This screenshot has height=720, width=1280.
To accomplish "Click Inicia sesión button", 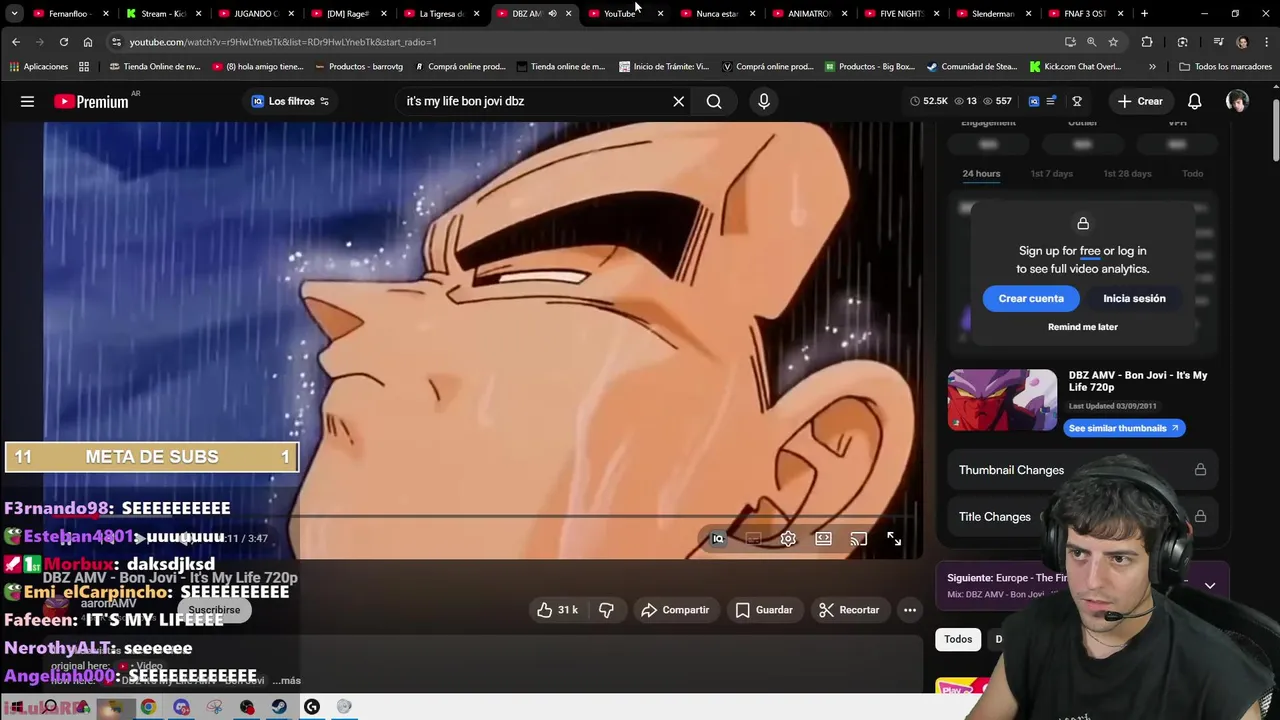I will (1134, 298).
